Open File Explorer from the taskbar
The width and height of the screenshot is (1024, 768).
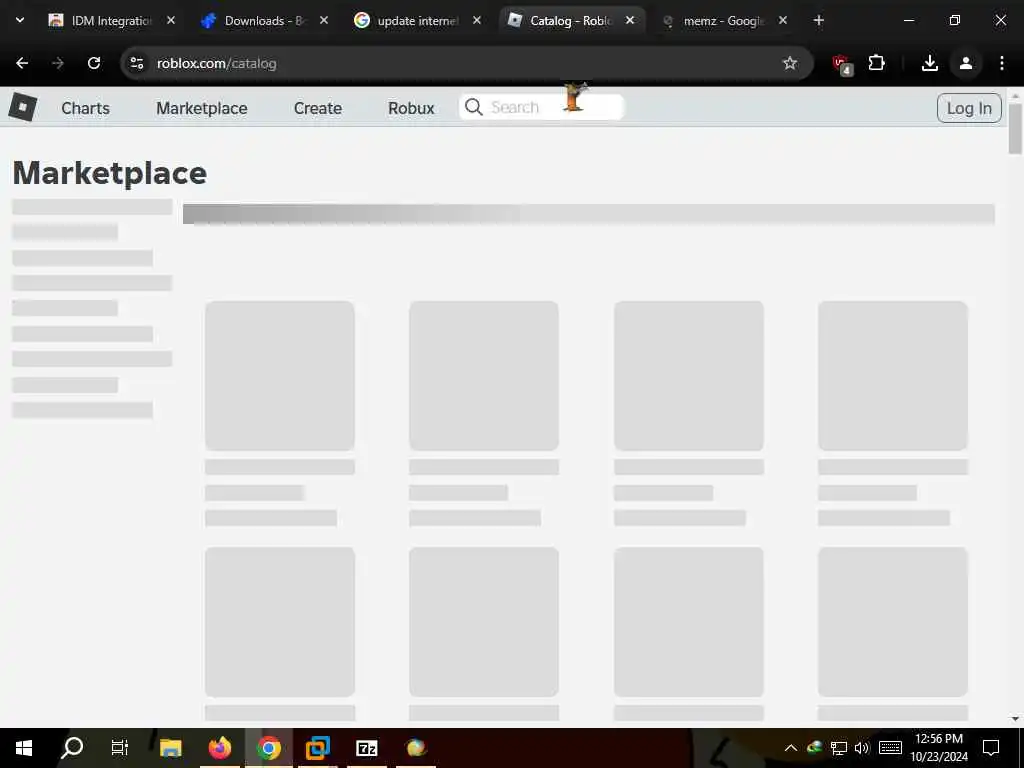click(x=170, y=748)
